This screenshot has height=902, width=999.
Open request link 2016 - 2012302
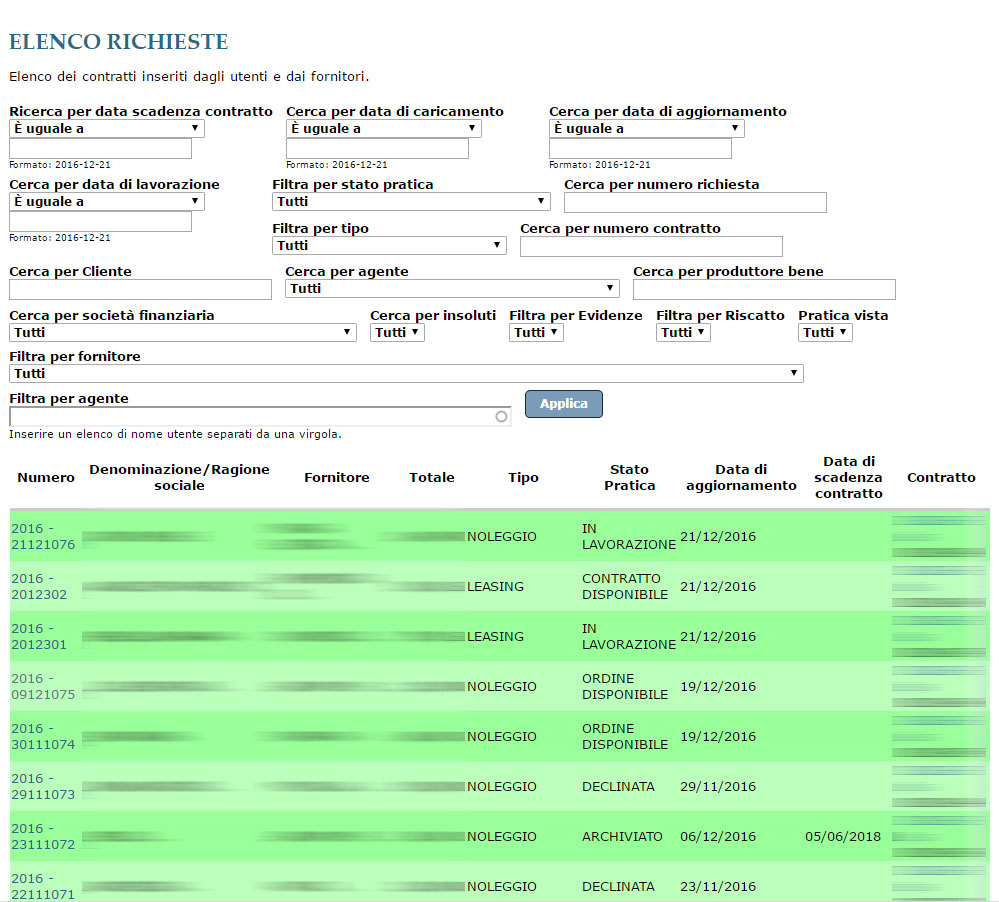(x=39, y=586)
